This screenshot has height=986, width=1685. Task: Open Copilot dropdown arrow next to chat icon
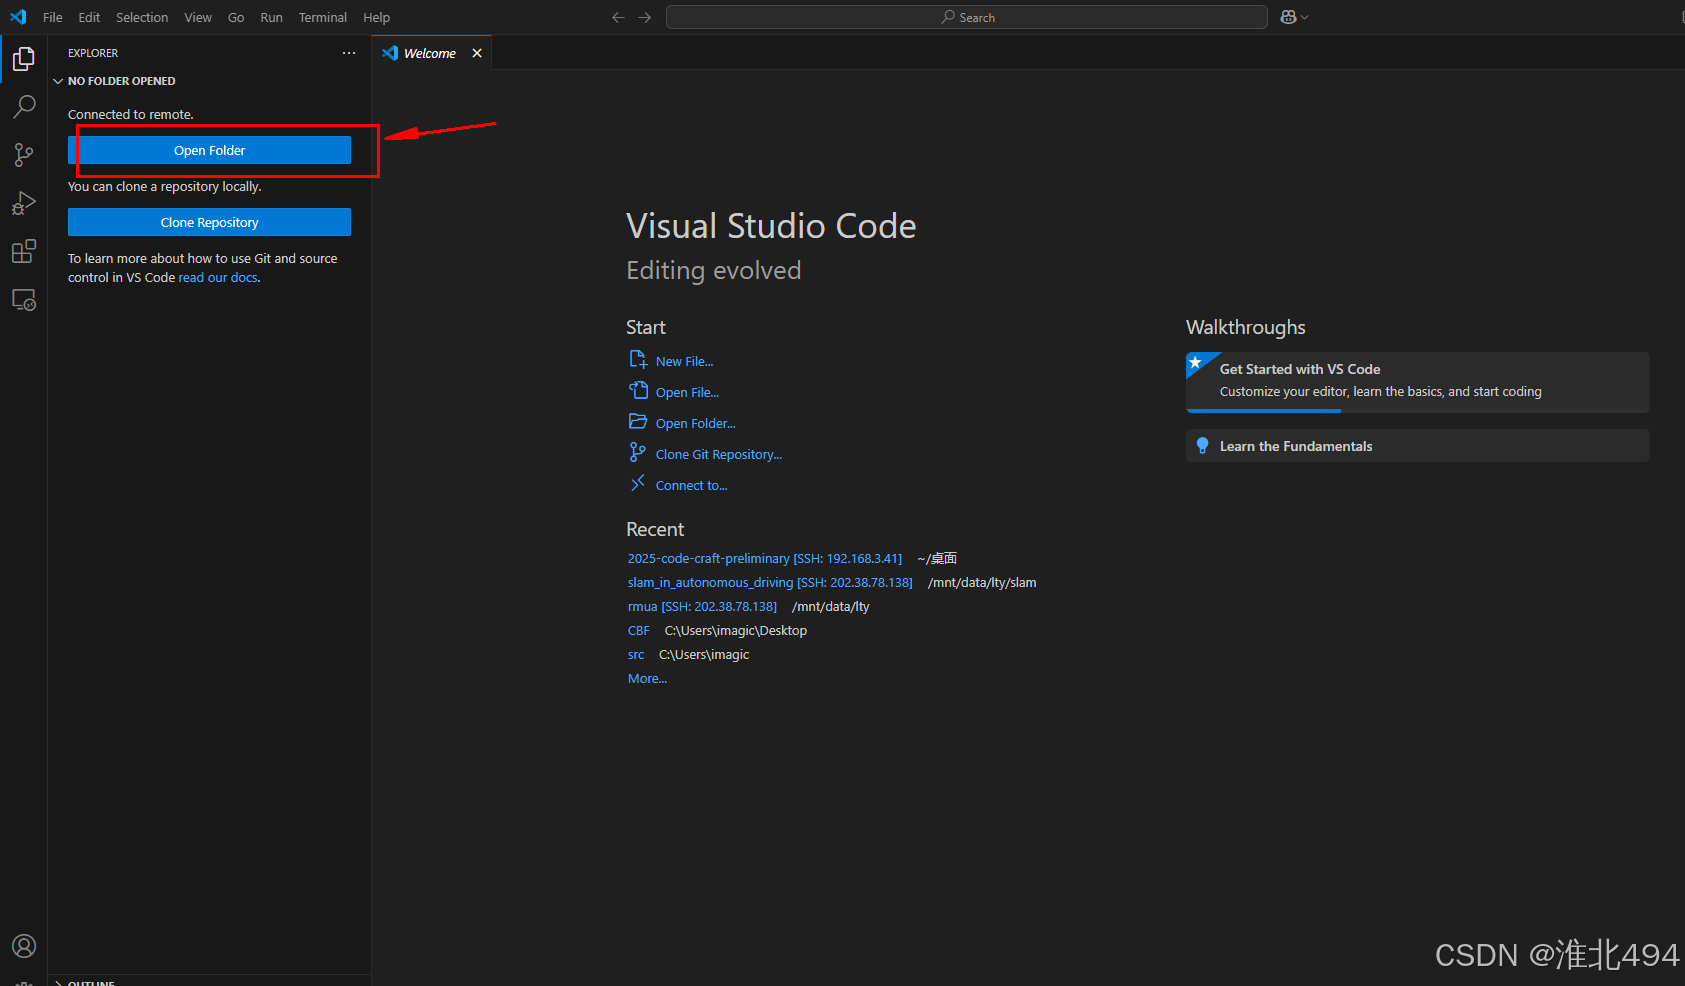coord(1304,17)
